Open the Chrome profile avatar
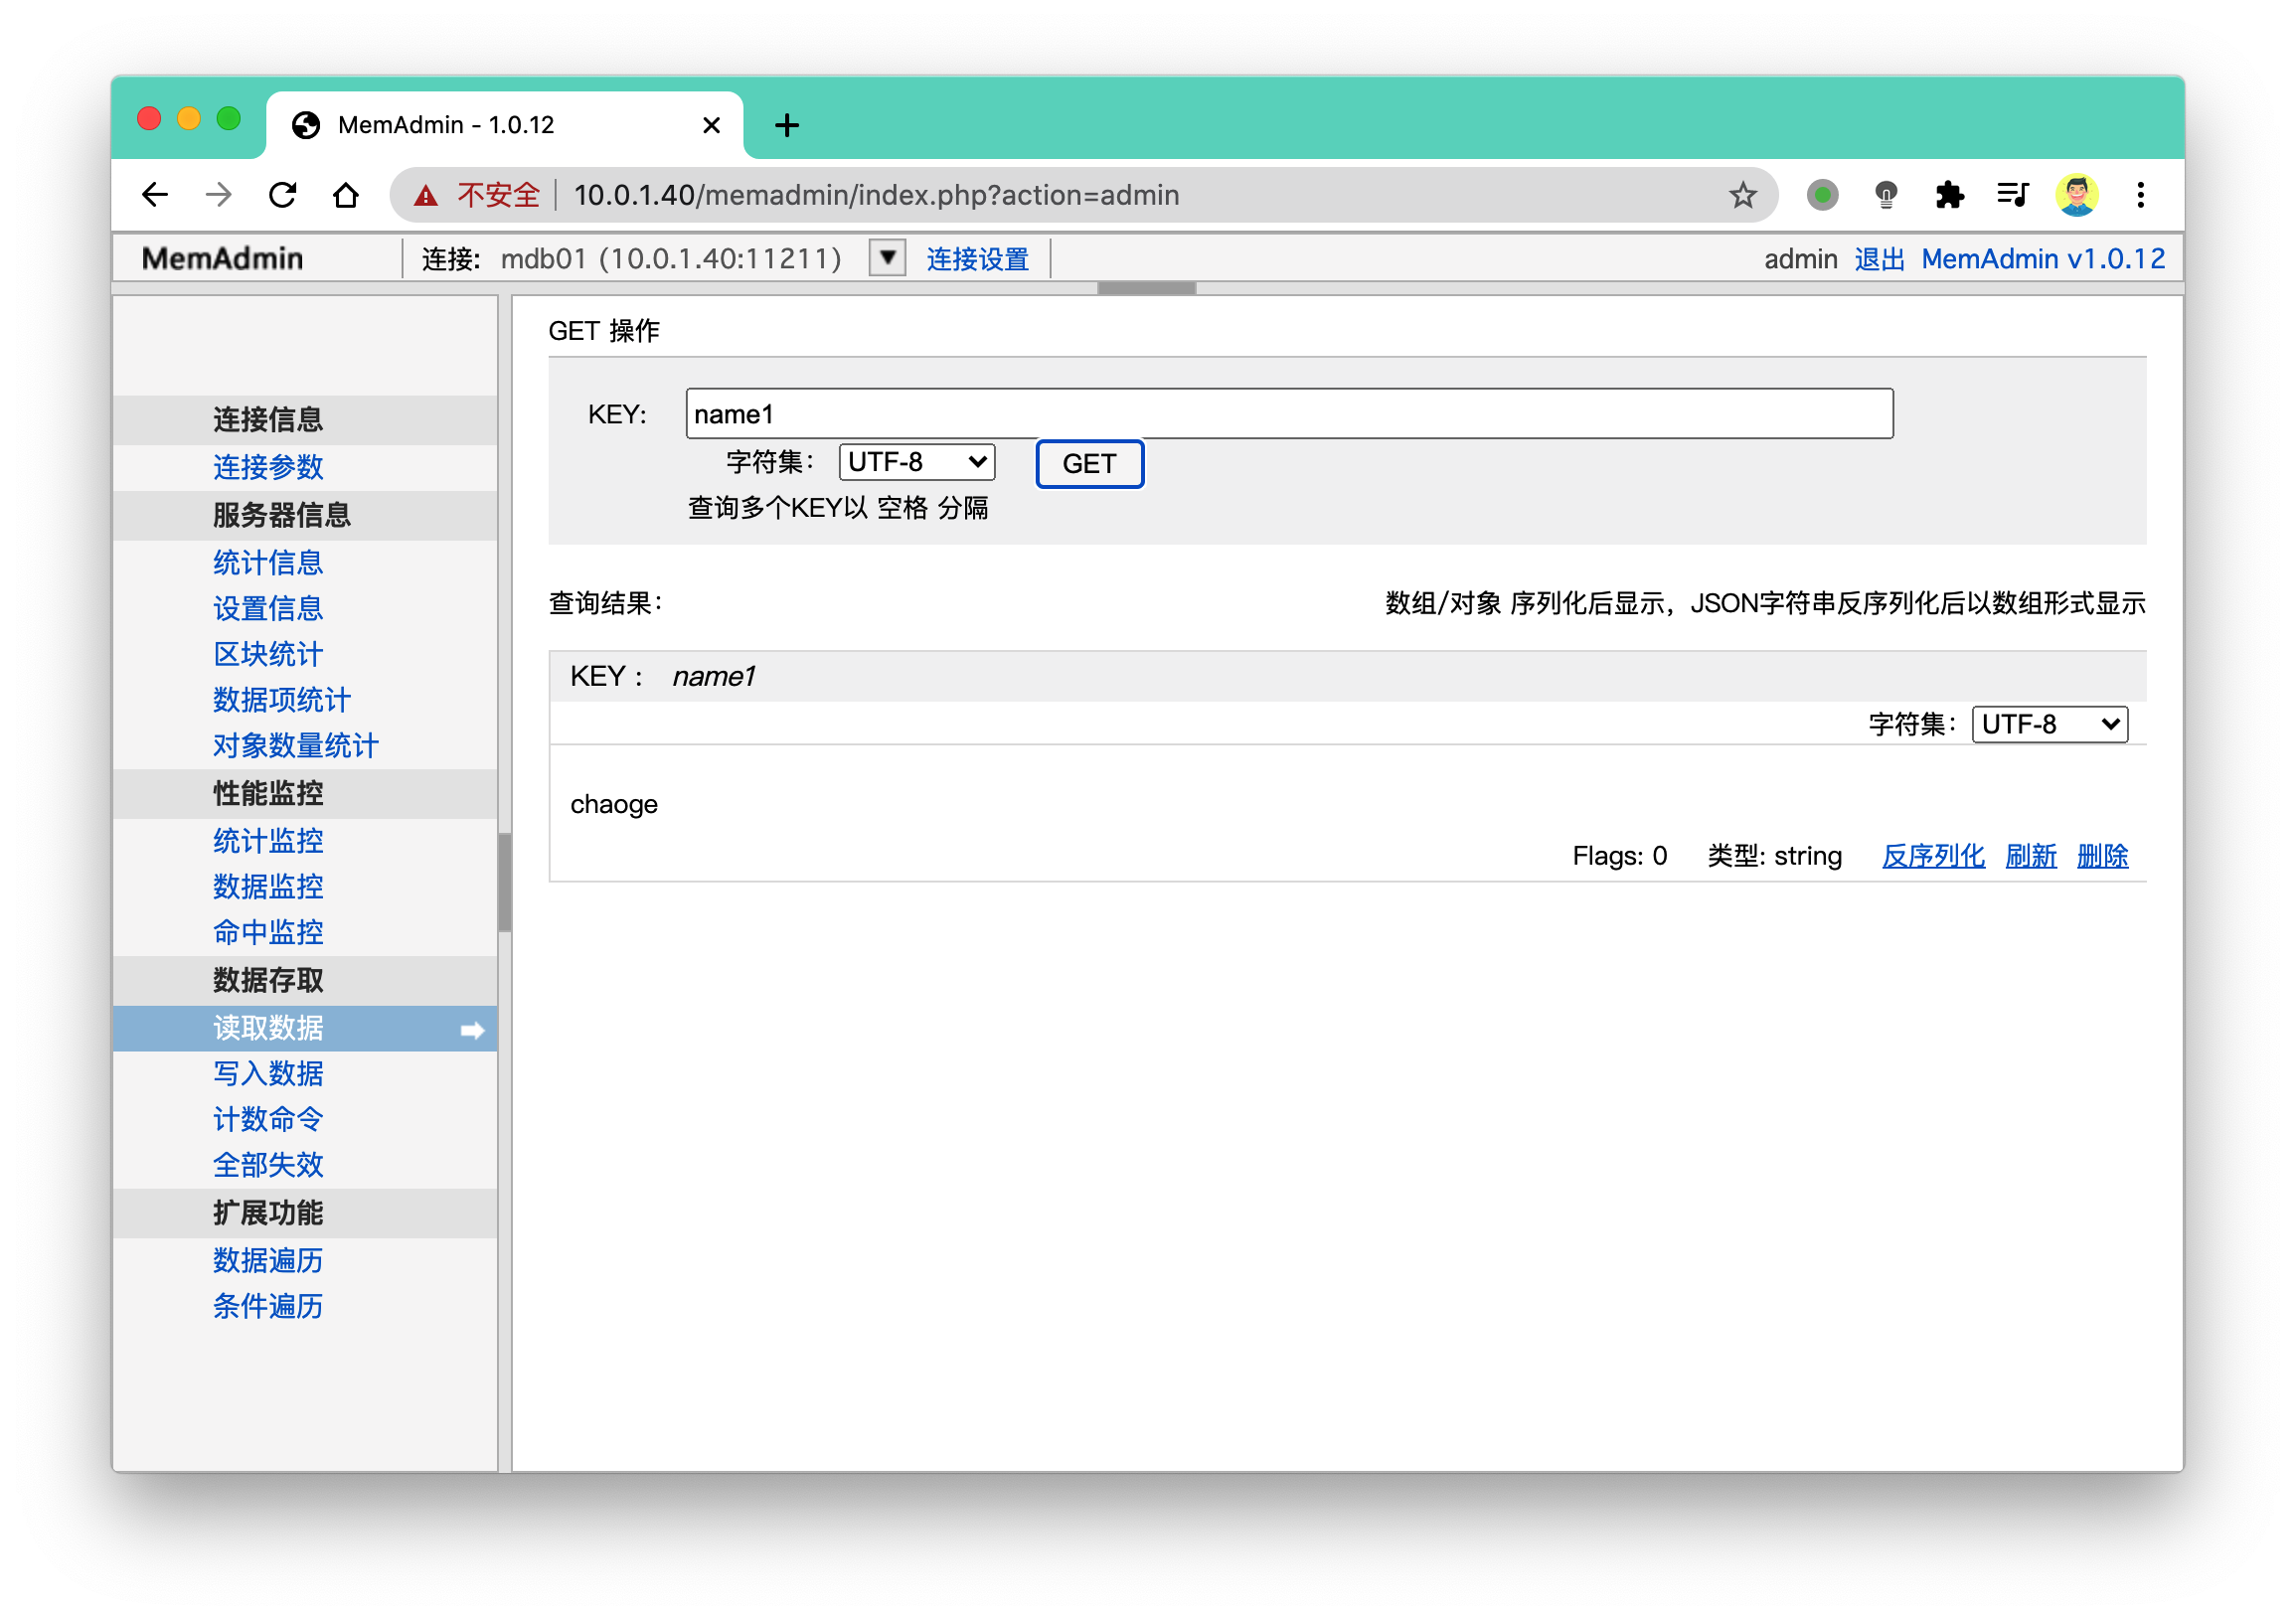Image resolution: width=2296 pixels, height=1620 pixels. pyautogui.click(x=2076, y=194)
